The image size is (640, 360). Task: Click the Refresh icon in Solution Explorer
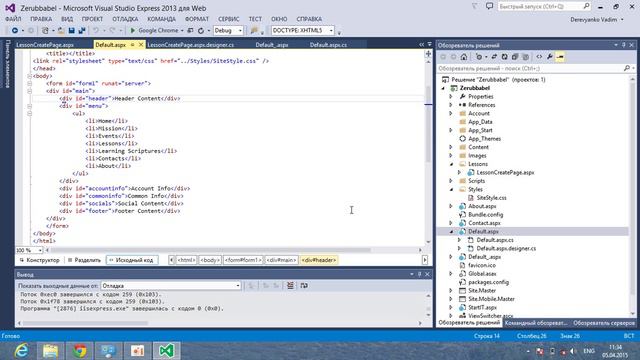pos(504,57)
